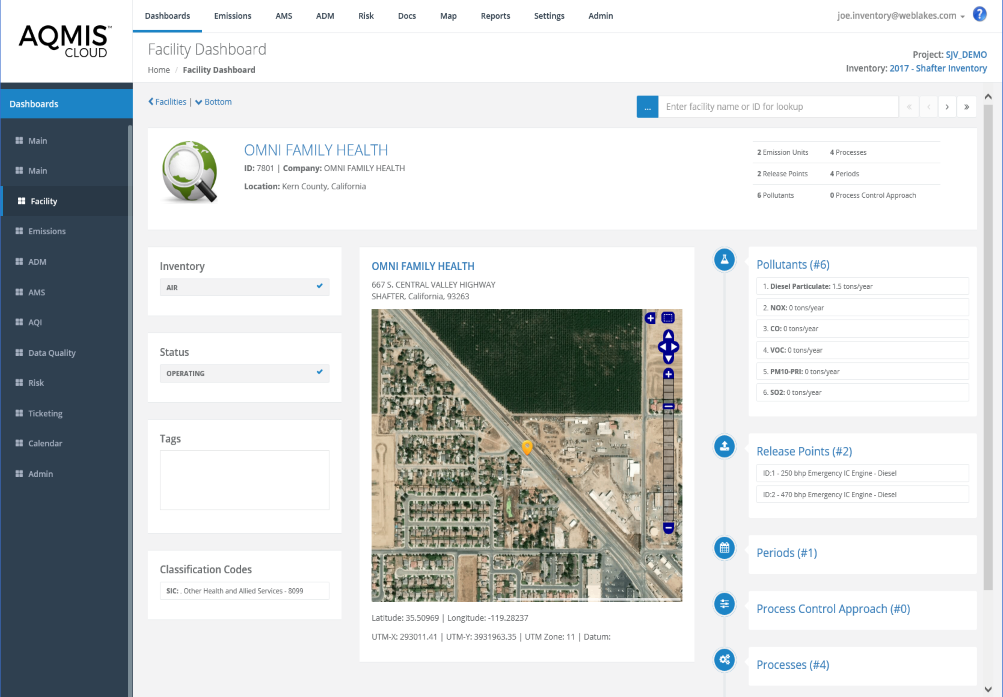This screenshot has height=697, width=1003.
Task: Open Facility dashboard in sidebar
Action: (x=65, y=201)
